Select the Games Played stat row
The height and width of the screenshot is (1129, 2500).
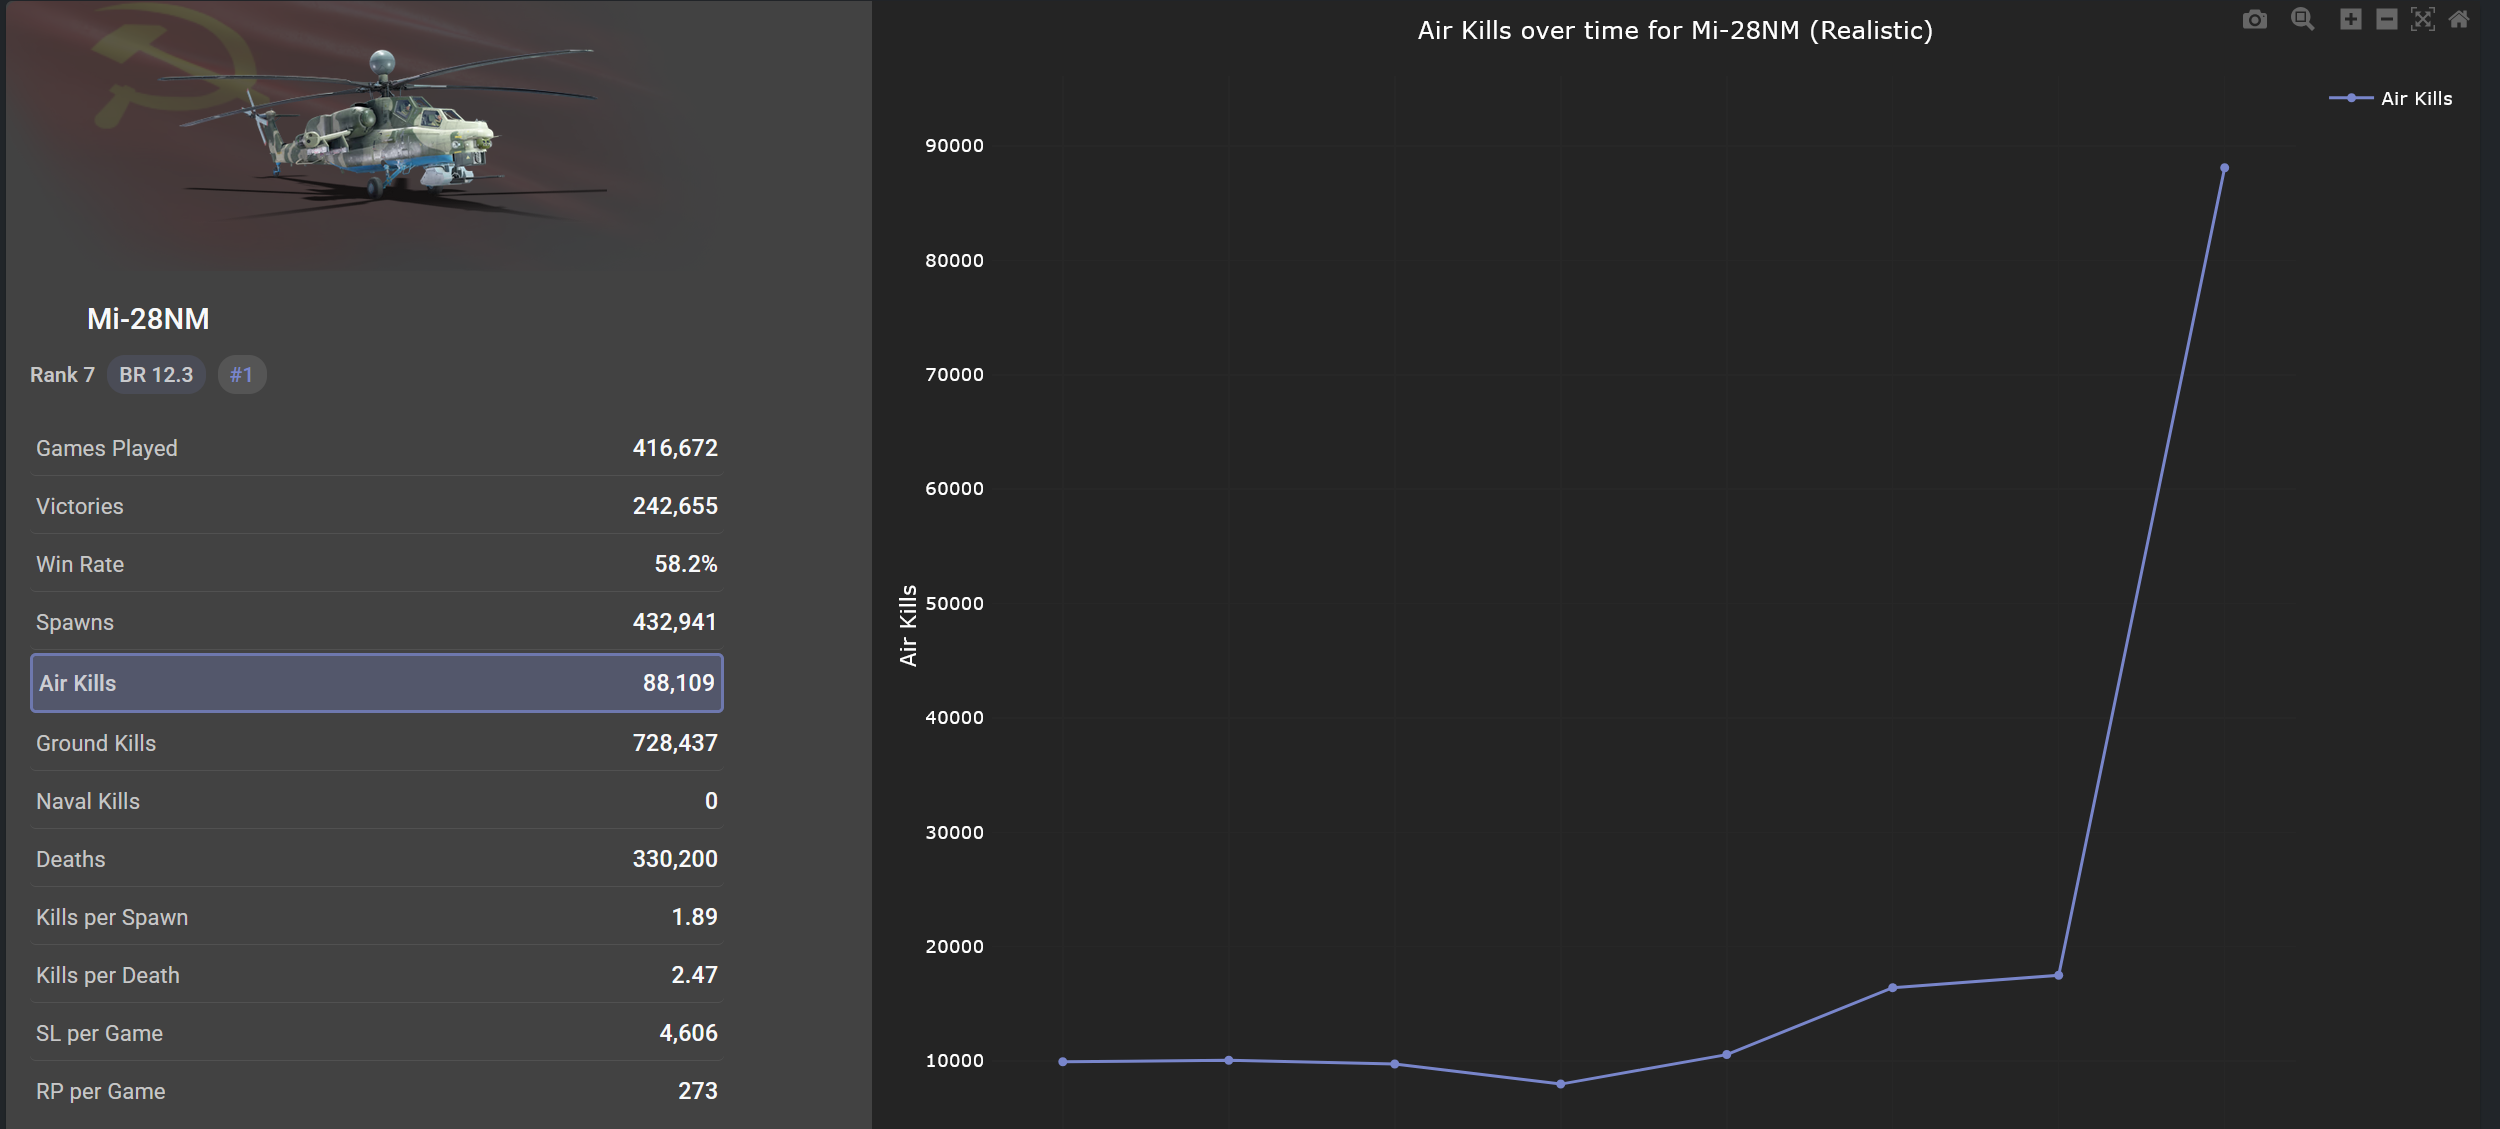click(376, 448)
